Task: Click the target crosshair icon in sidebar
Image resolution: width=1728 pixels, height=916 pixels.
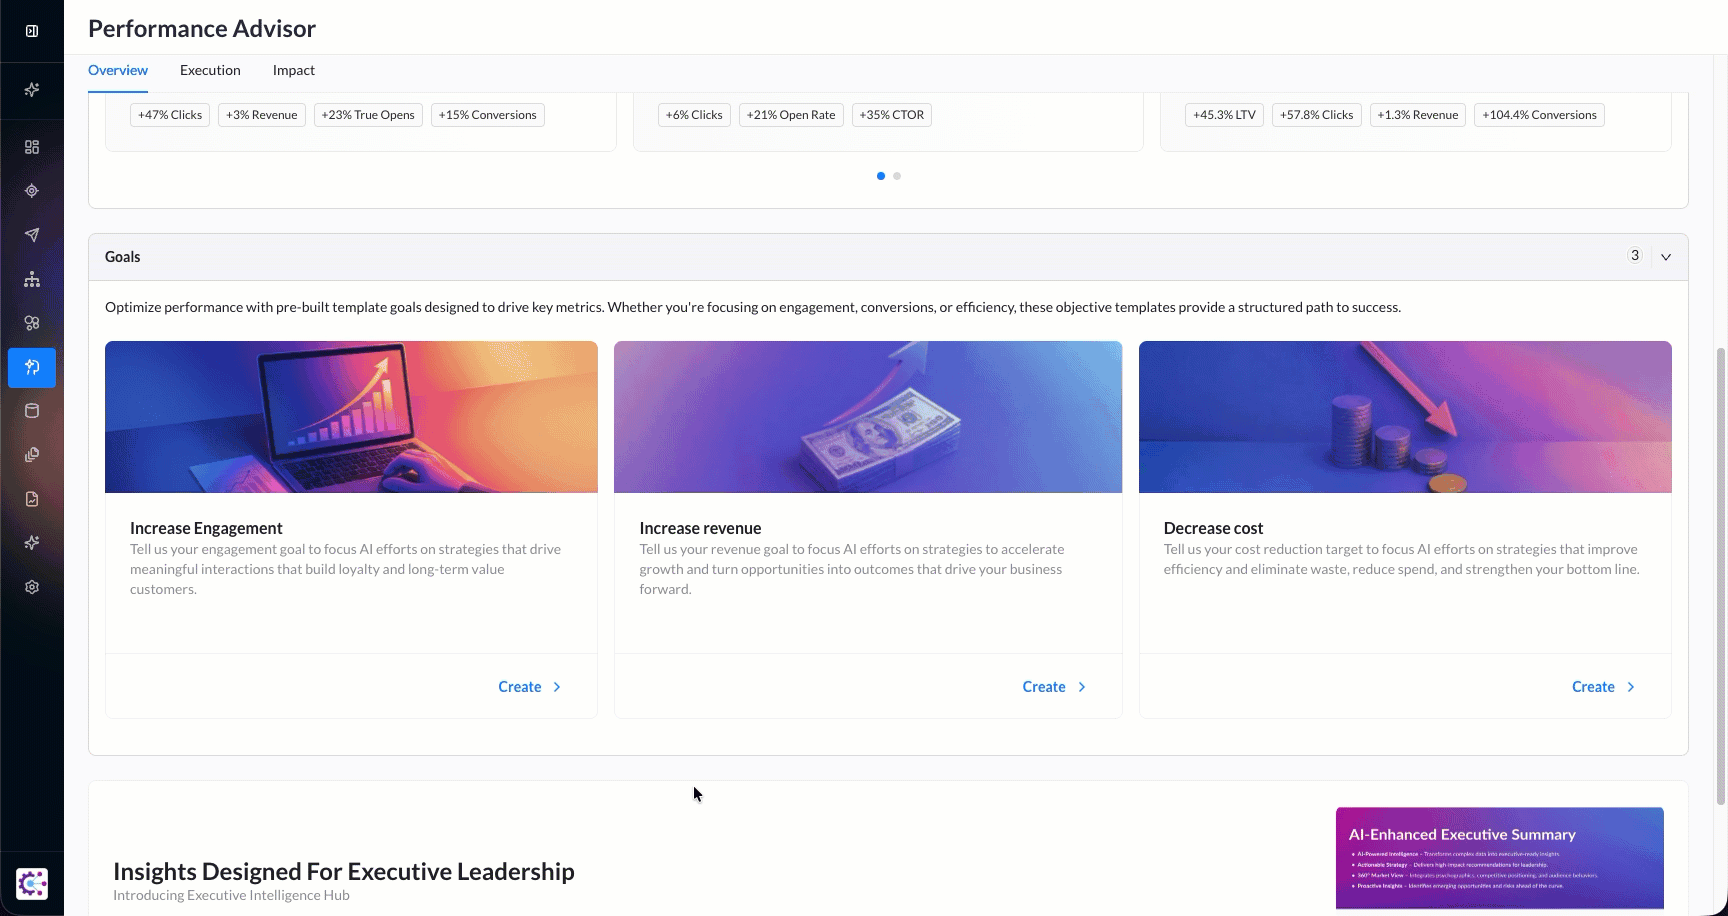Action: coord(32,191)
